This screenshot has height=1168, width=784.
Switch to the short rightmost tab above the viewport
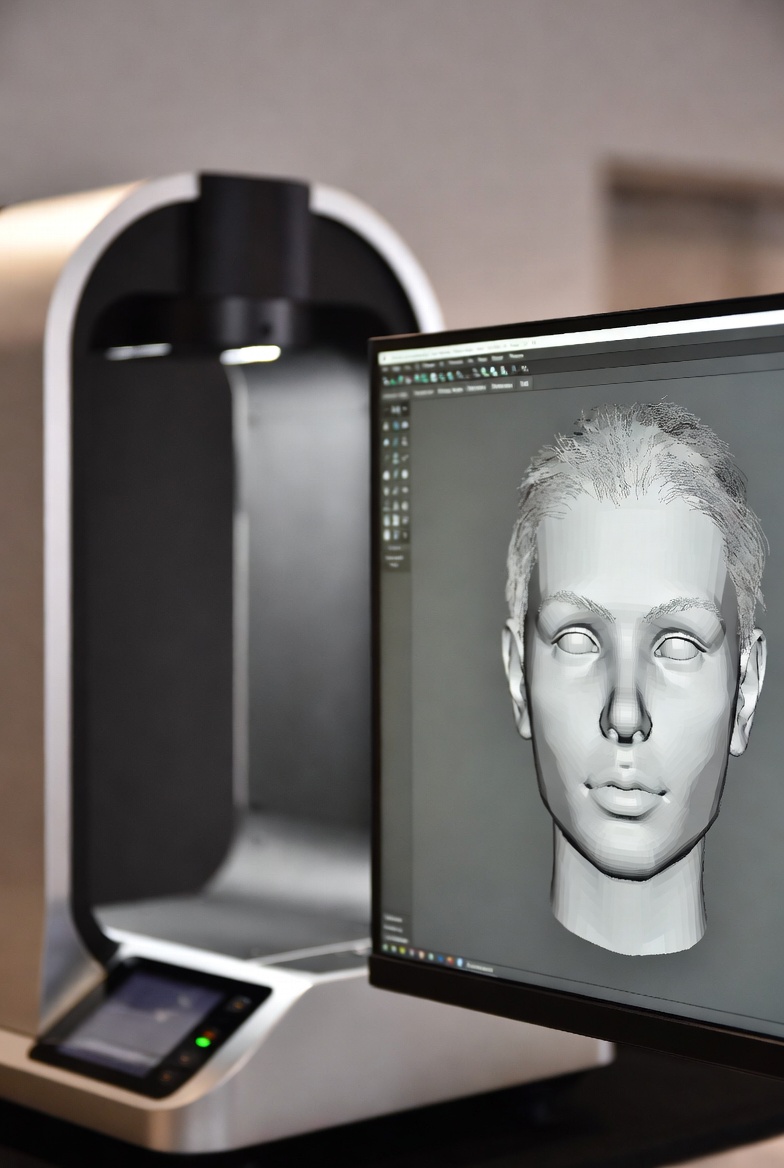[x=525, y=383]
